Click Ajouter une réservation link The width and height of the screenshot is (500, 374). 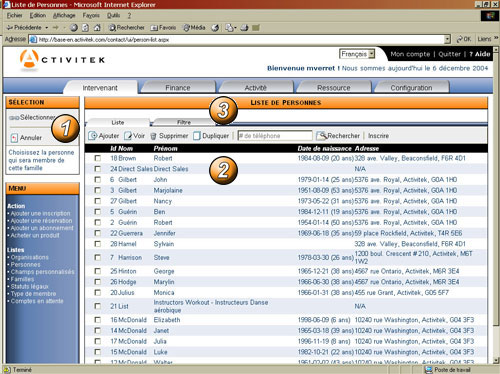point(41,221)
